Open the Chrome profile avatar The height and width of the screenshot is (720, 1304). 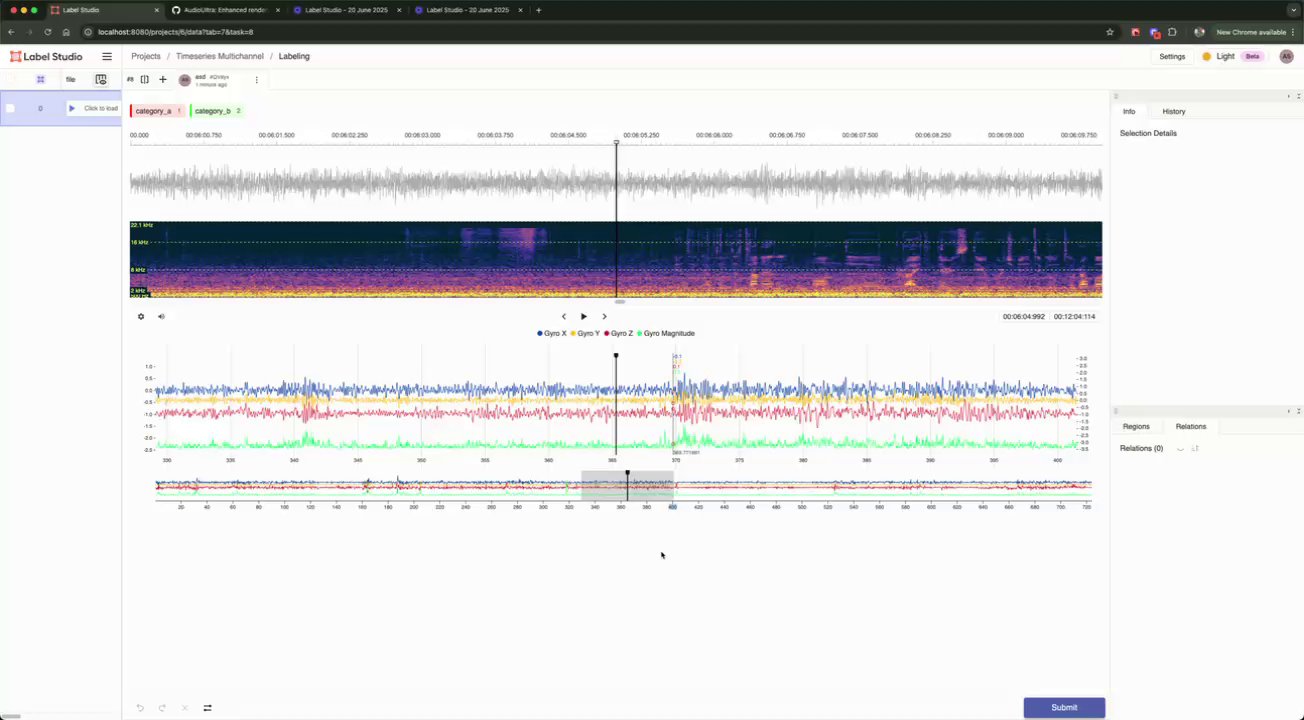(x=1199, y=32)
